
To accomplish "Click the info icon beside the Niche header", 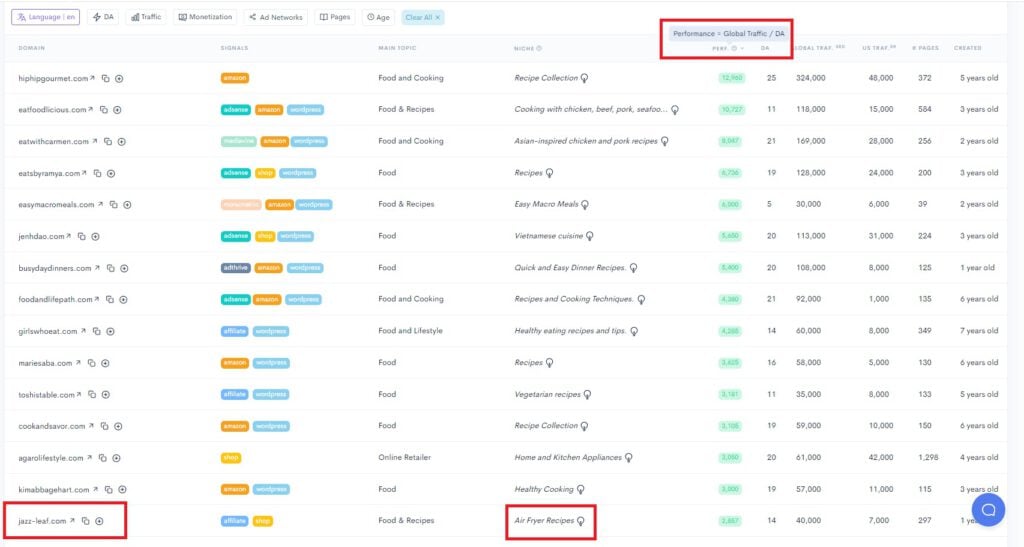I will 539,48.
